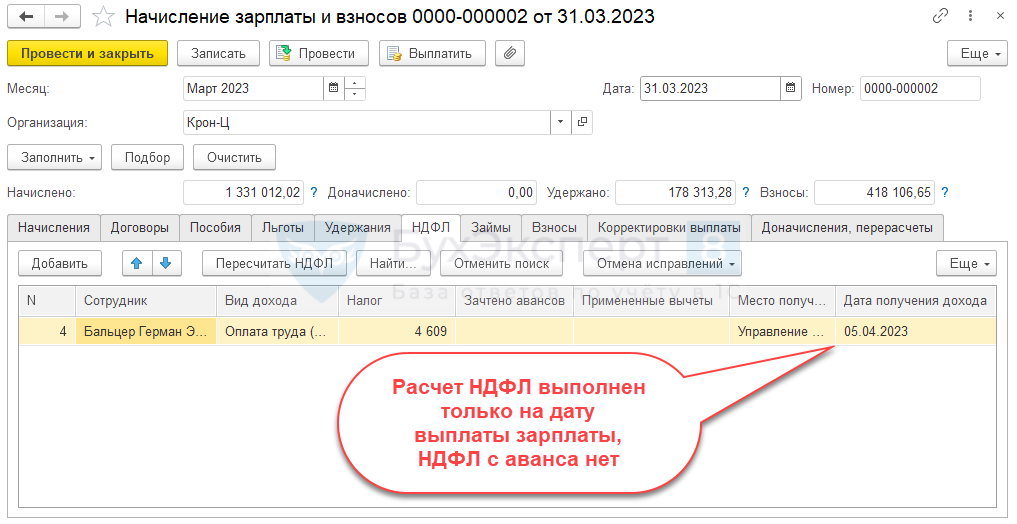Expand the Организация dropdown list
Screen dimensions: 1017x524
[x=559, y=123]
